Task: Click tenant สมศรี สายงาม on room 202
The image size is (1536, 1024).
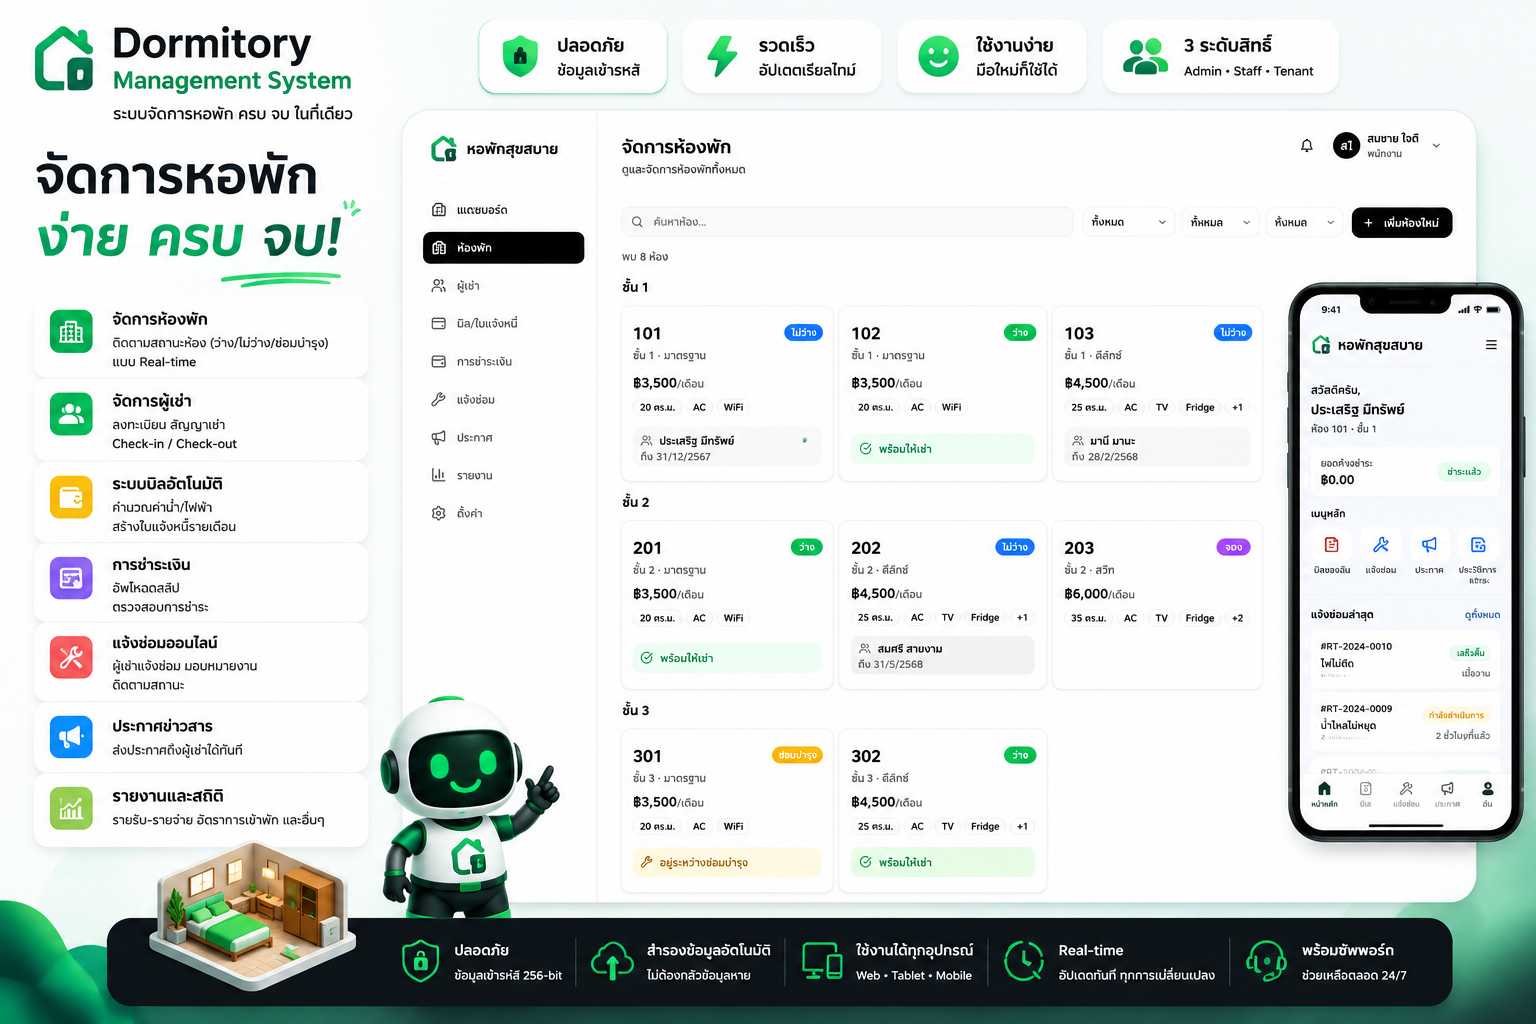Action: [x=943, y=656]
